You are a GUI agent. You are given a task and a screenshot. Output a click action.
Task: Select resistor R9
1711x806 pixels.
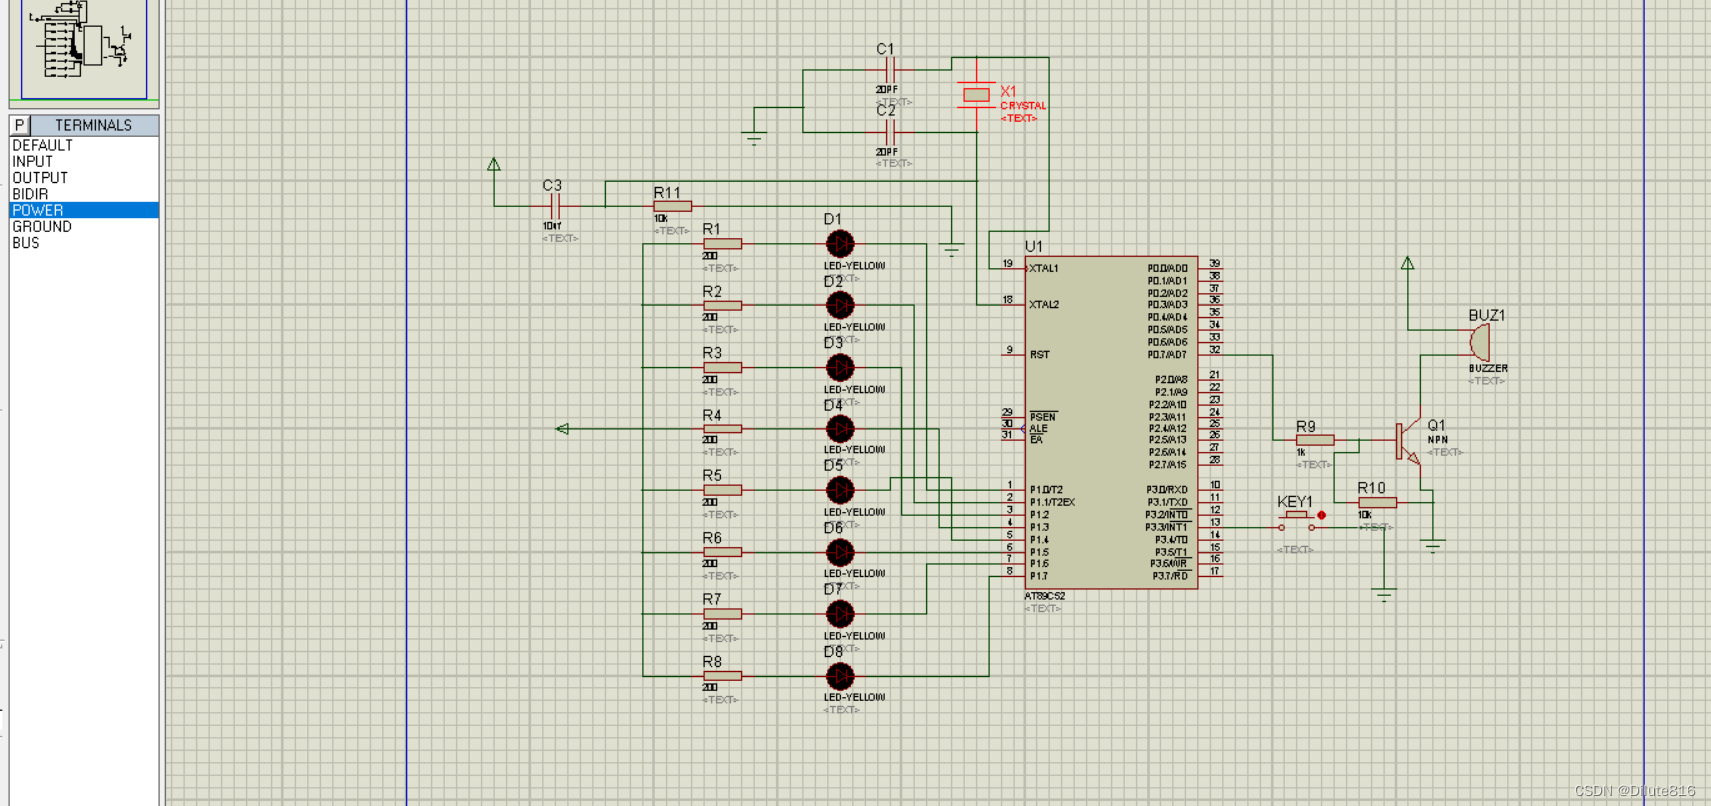(1315, 440)
